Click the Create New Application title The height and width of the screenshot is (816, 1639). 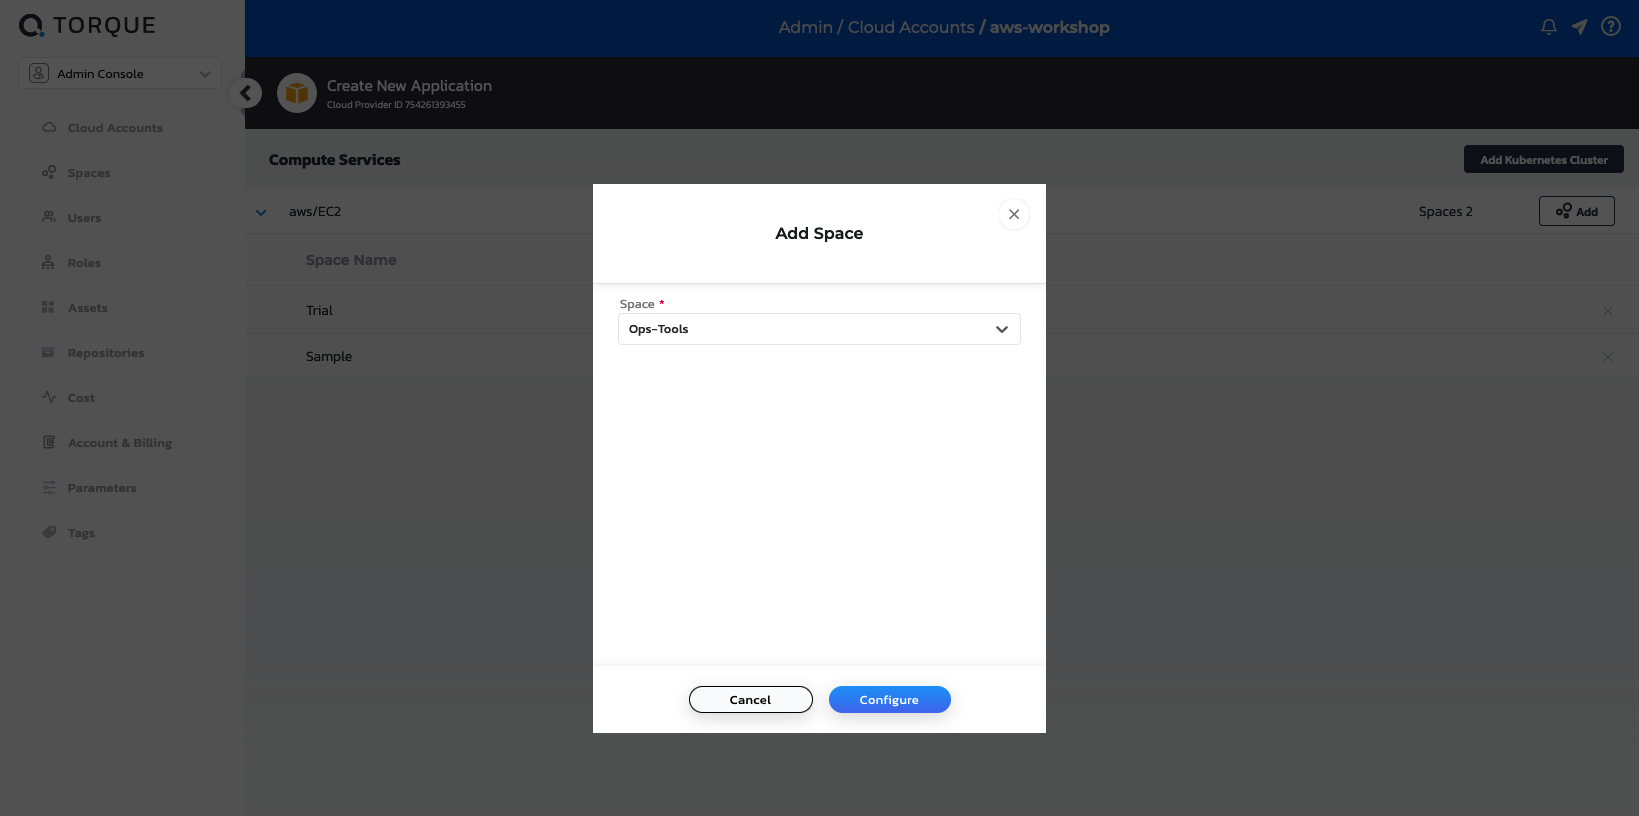pos(409,86)
